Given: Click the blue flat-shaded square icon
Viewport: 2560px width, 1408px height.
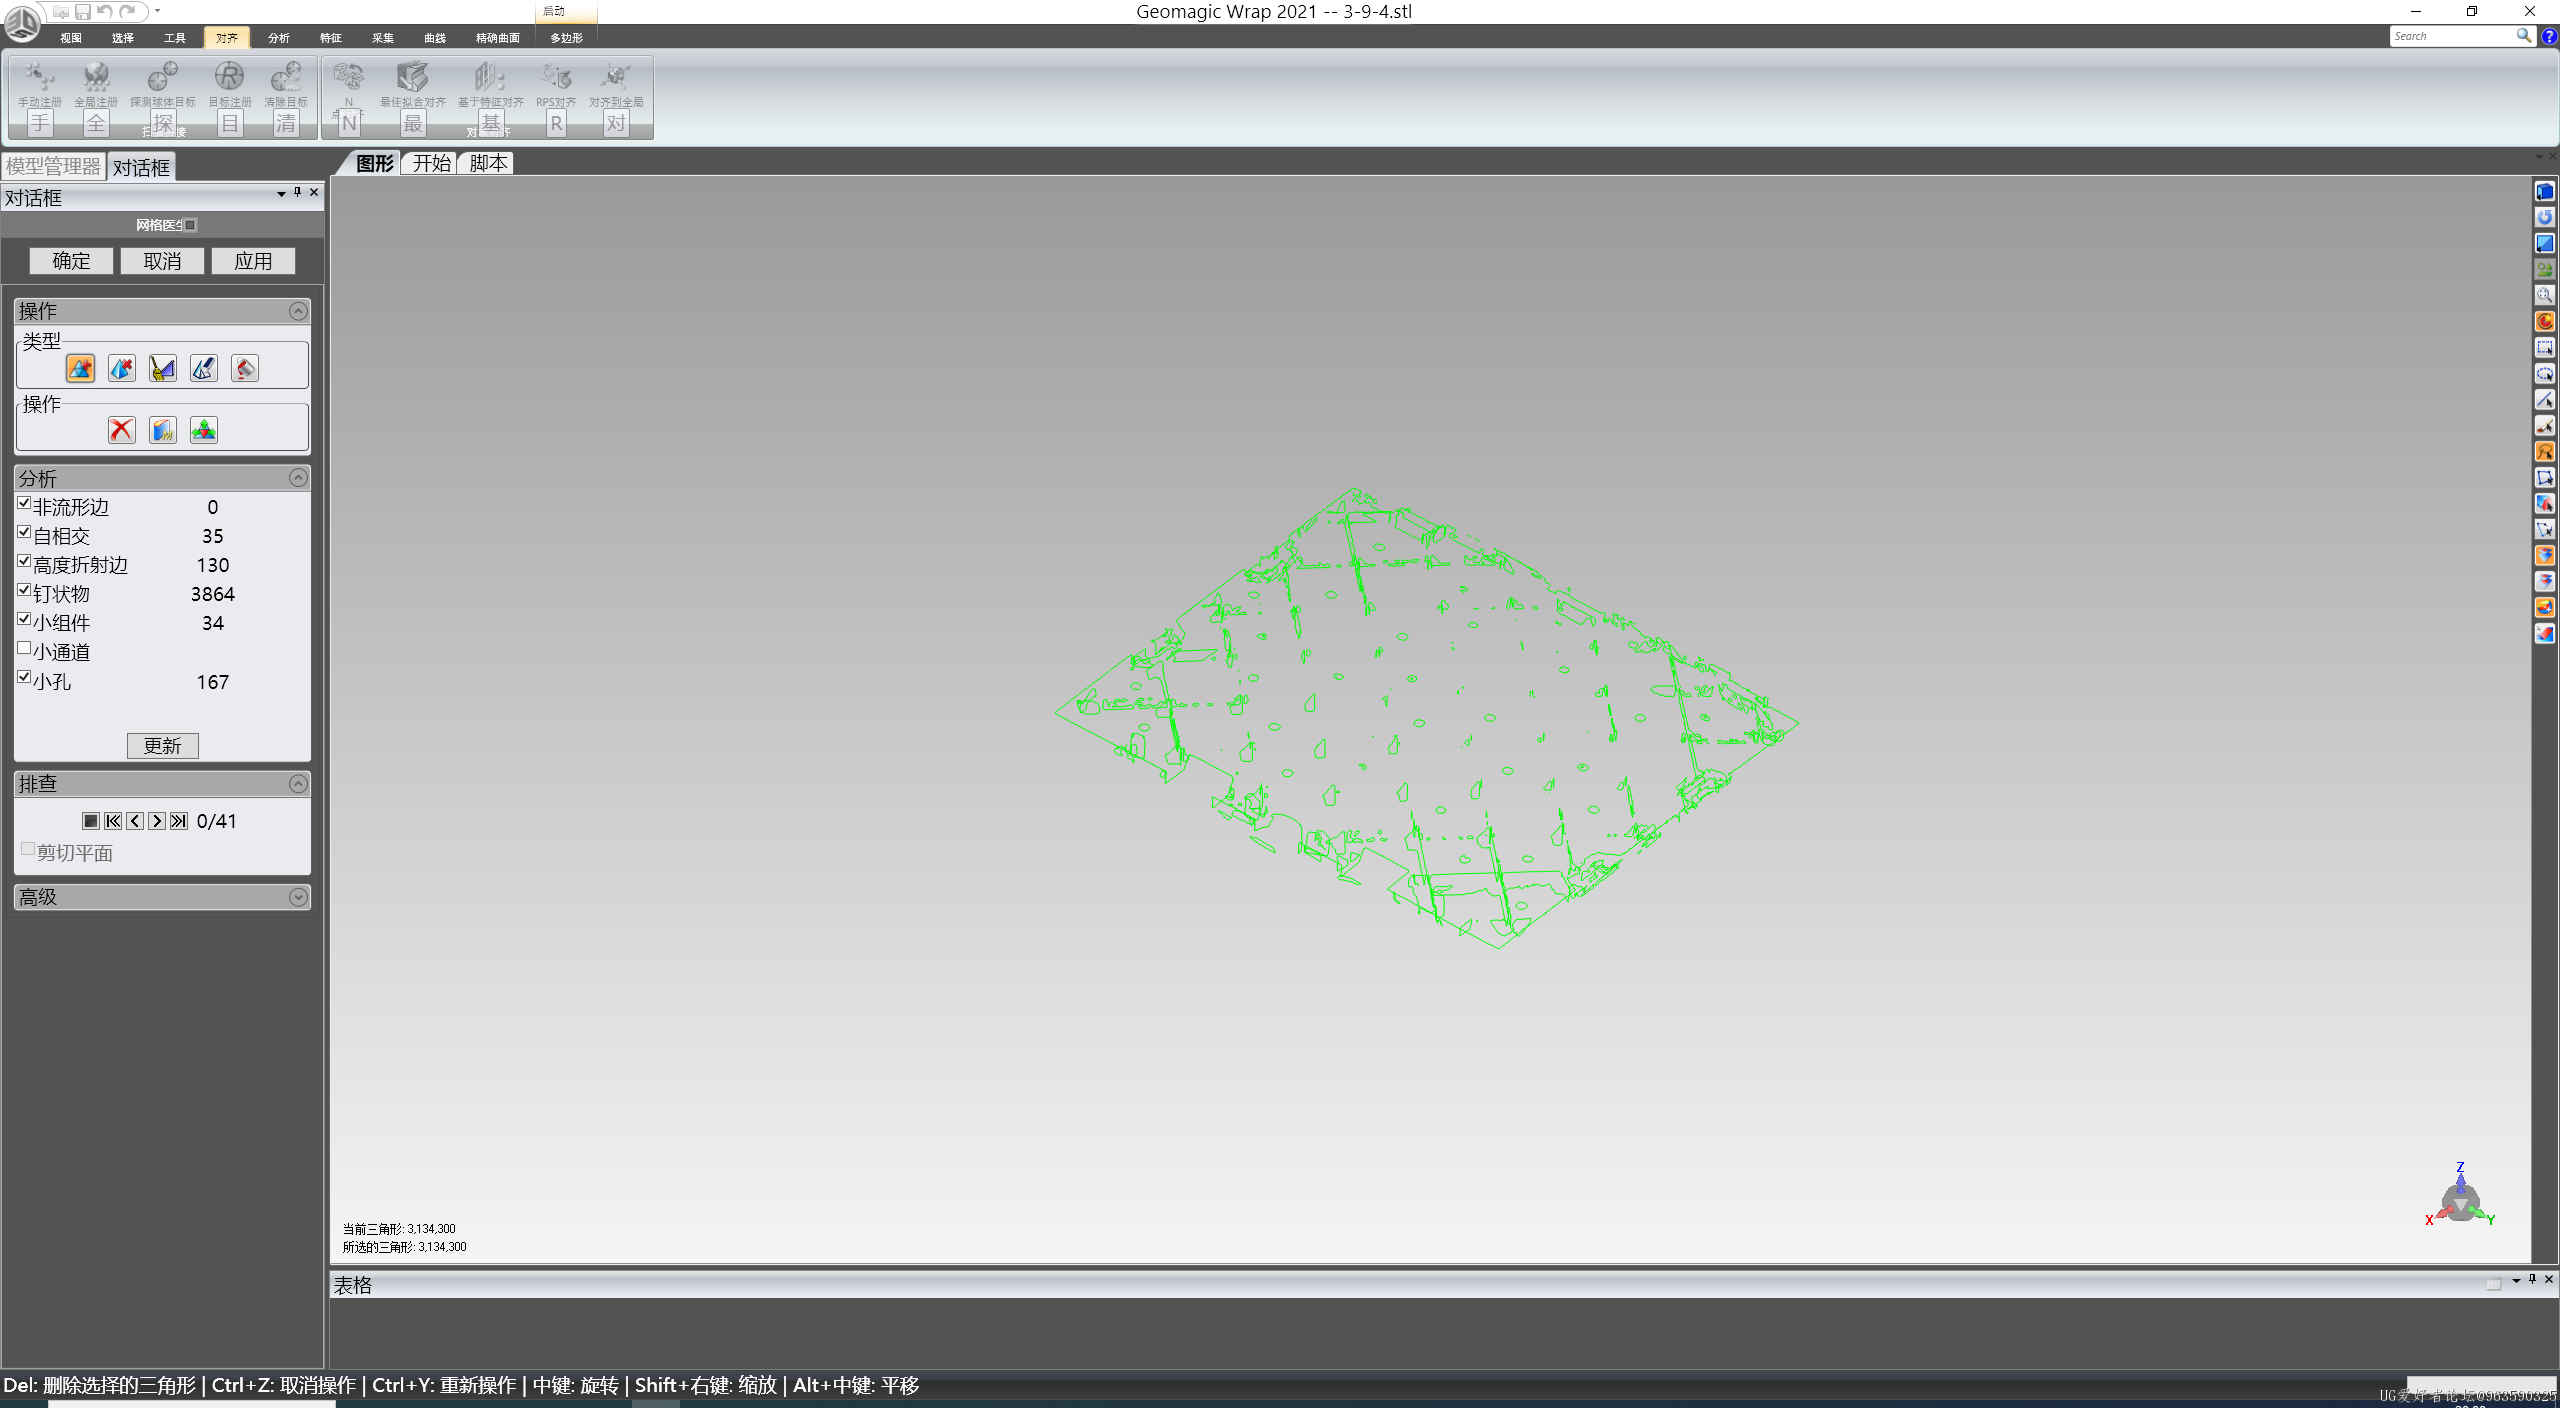Looking at the screenshot, I should tap(2545, 243).
